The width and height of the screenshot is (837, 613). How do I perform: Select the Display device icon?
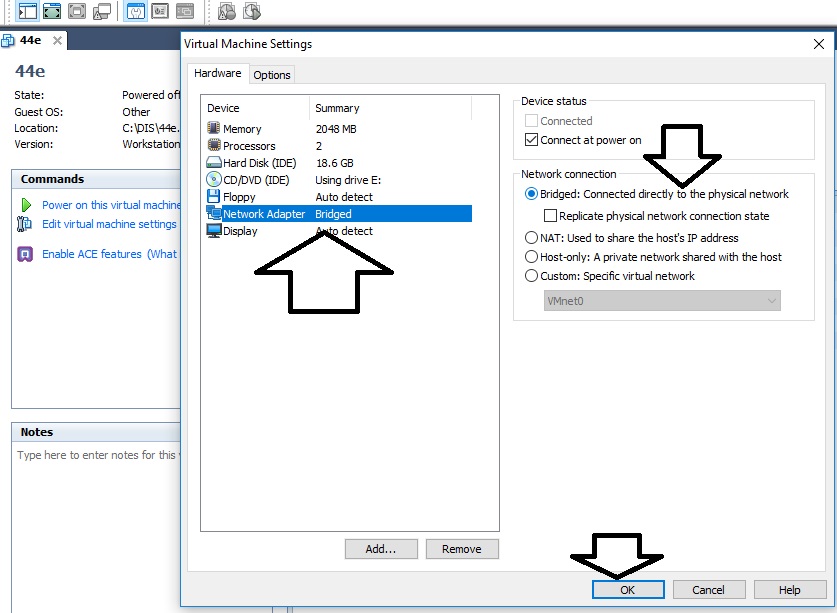[x=213, y=231]
